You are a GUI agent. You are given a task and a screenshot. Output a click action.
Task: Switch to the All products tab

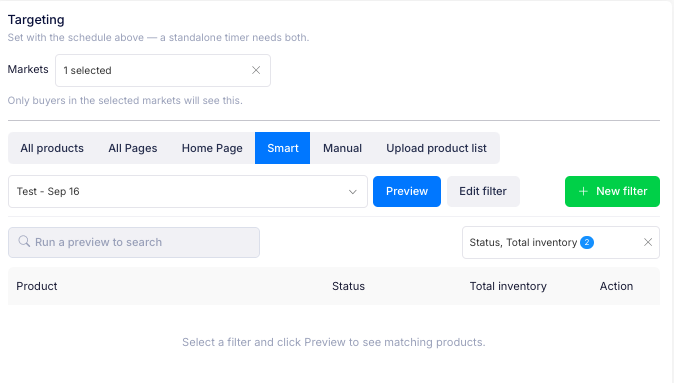(52, 148)
